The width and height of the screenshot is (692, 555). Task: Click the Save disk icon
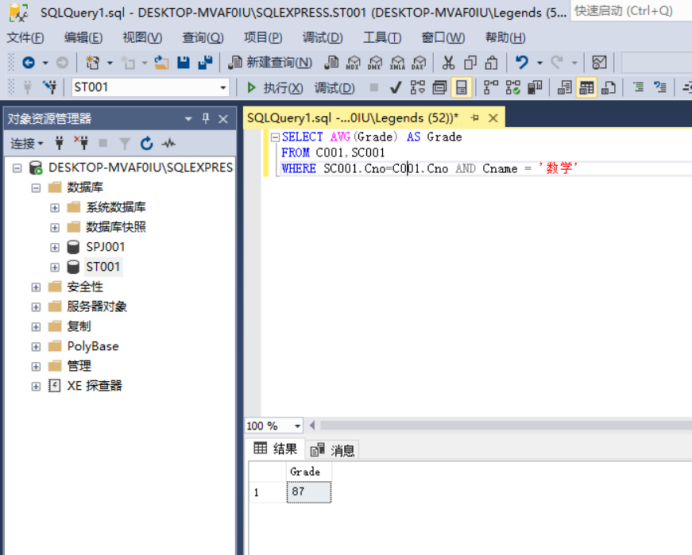coord(184,63)
